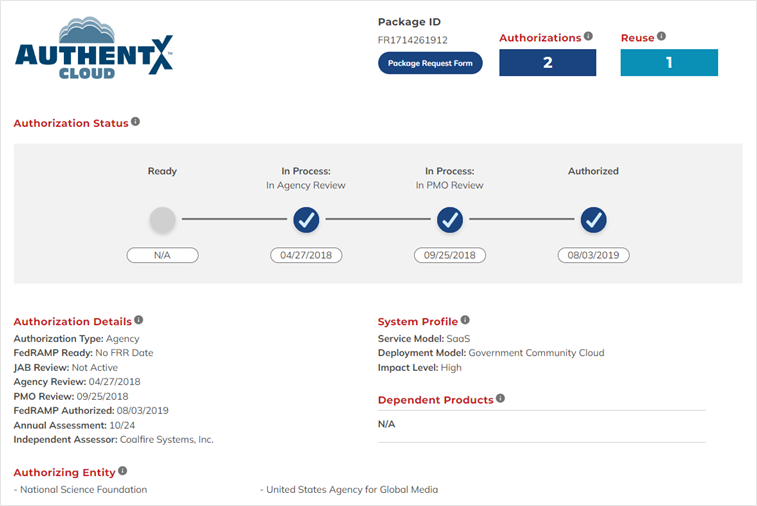Click the 08/03/2019 date pill

click(594, 255)
